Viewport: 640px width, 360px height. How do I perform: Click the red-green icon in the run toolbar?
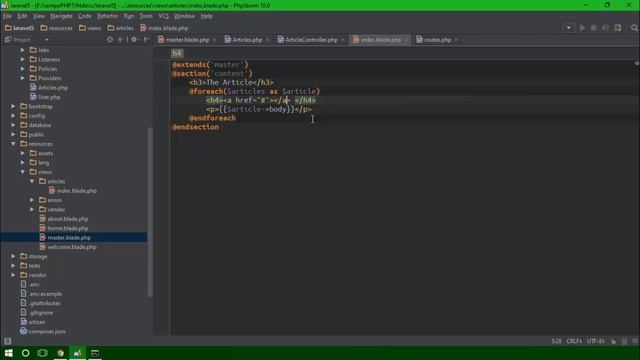(618, 28)
